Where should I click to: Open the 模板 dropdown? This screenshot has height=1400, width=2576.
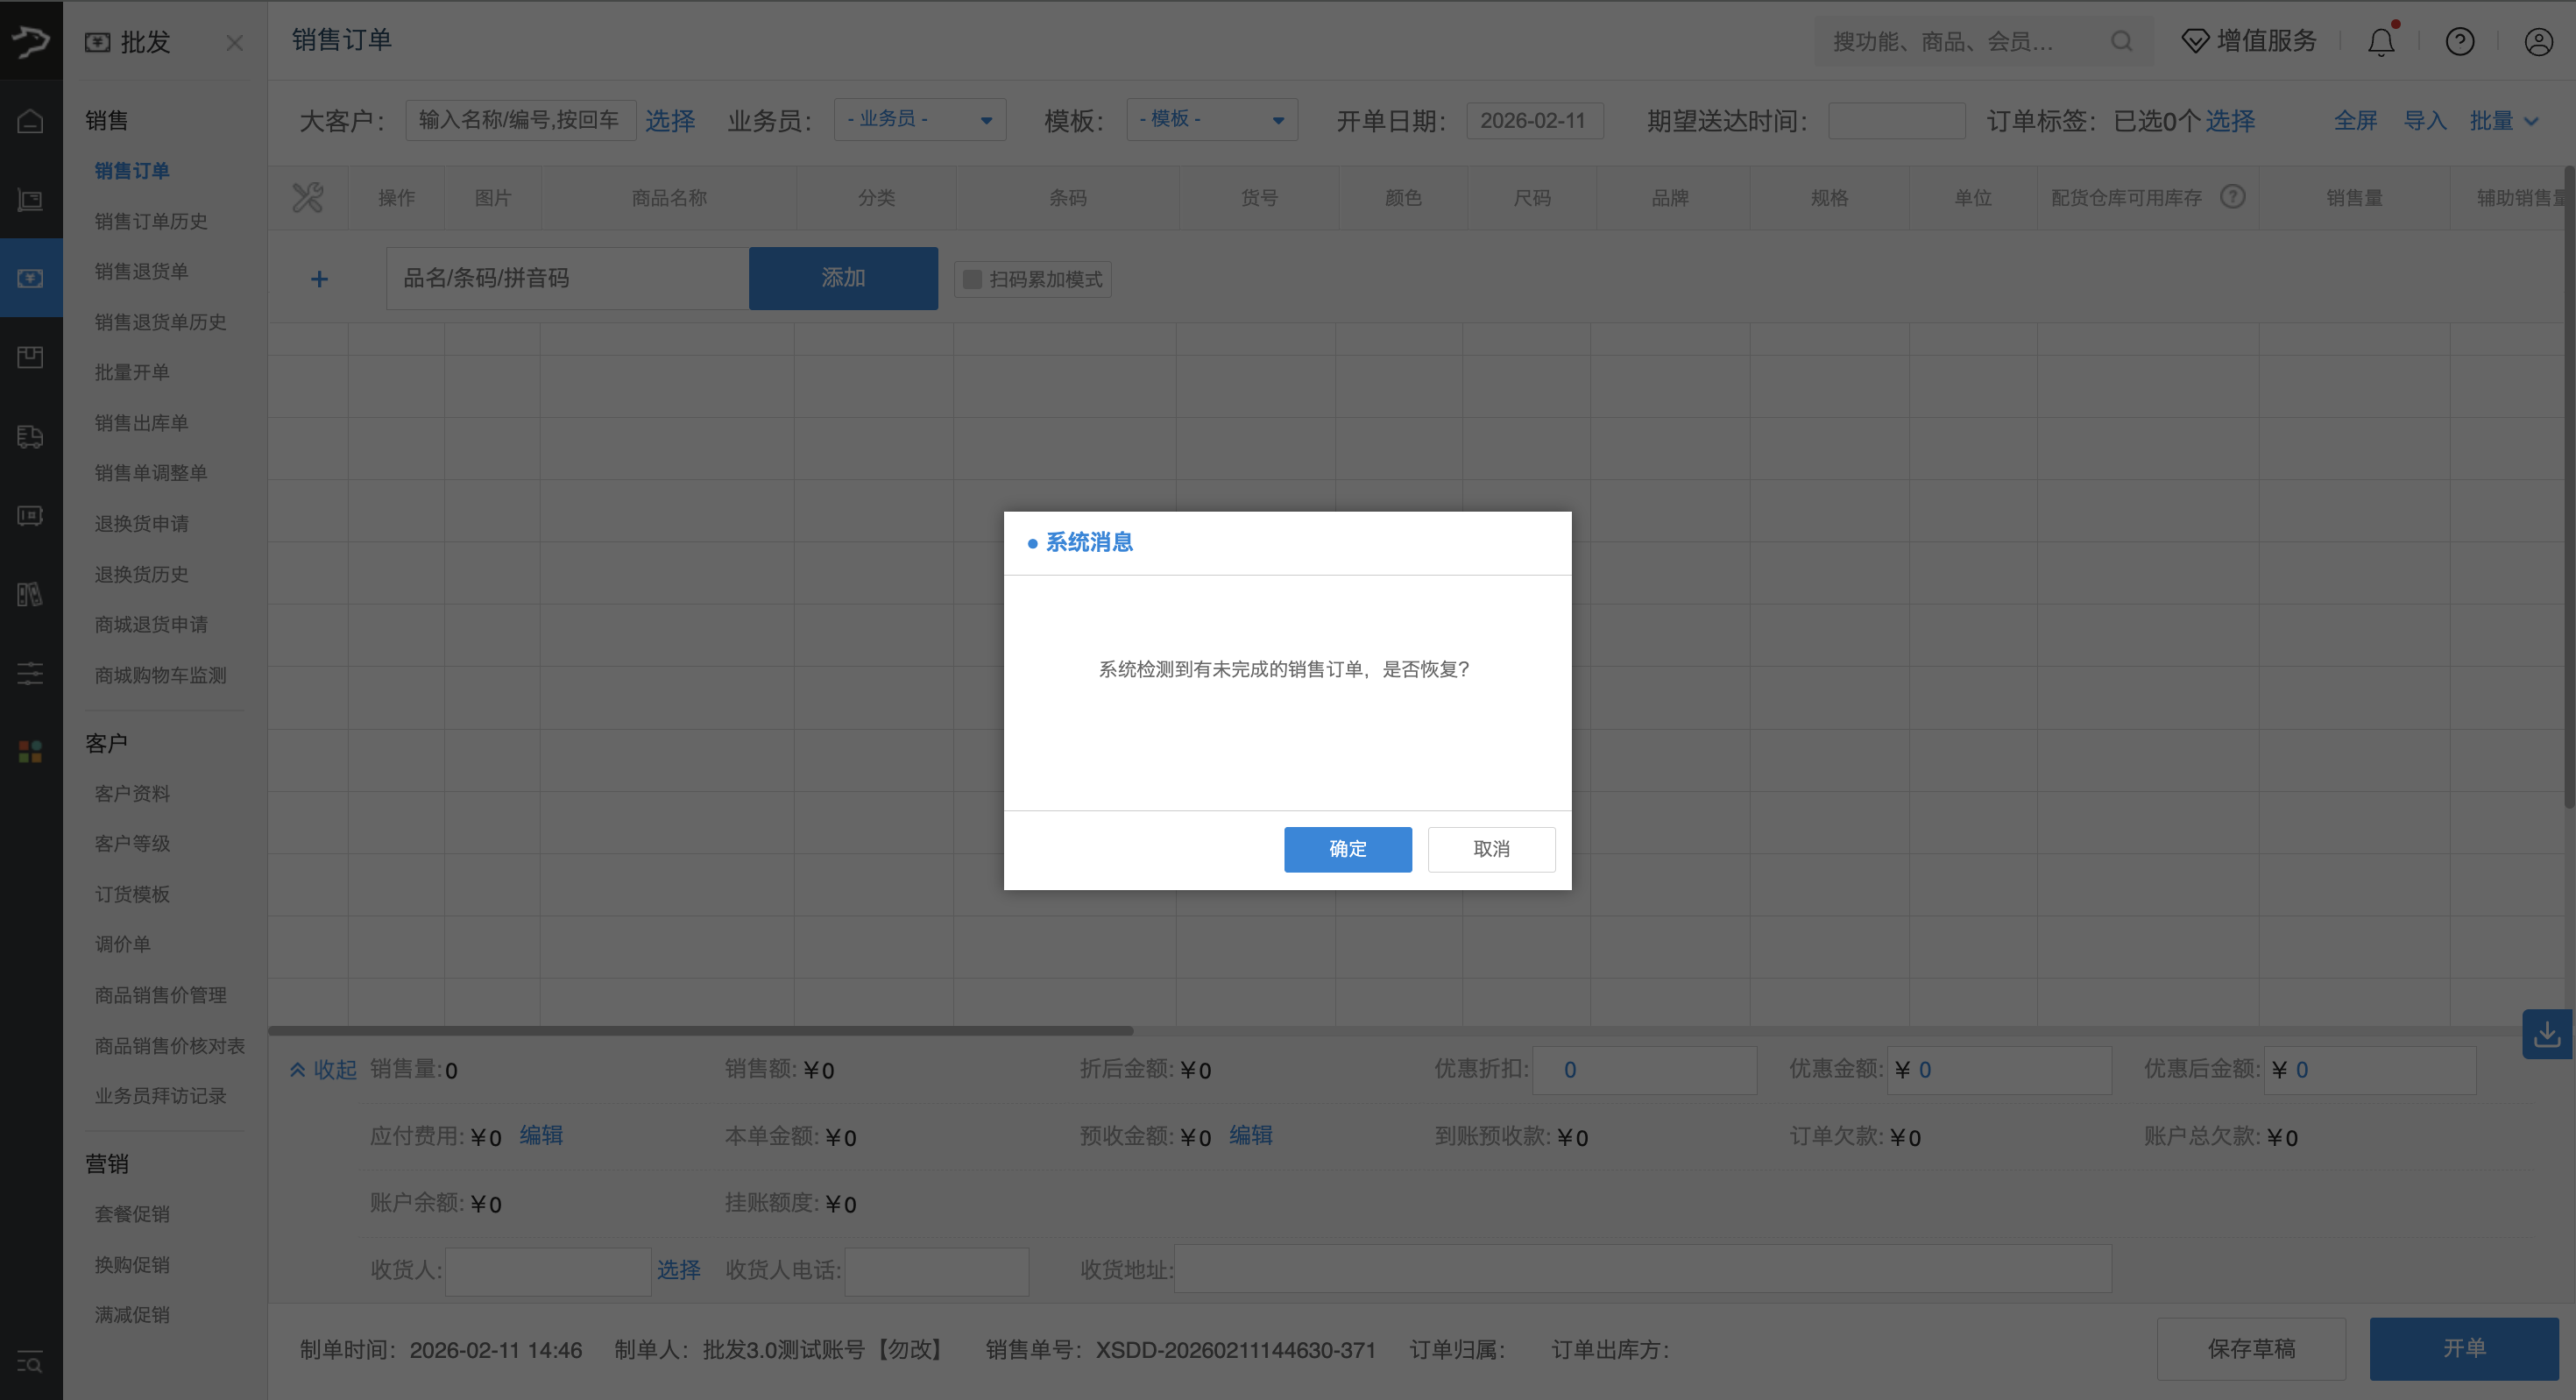(x=1211, y=120)
